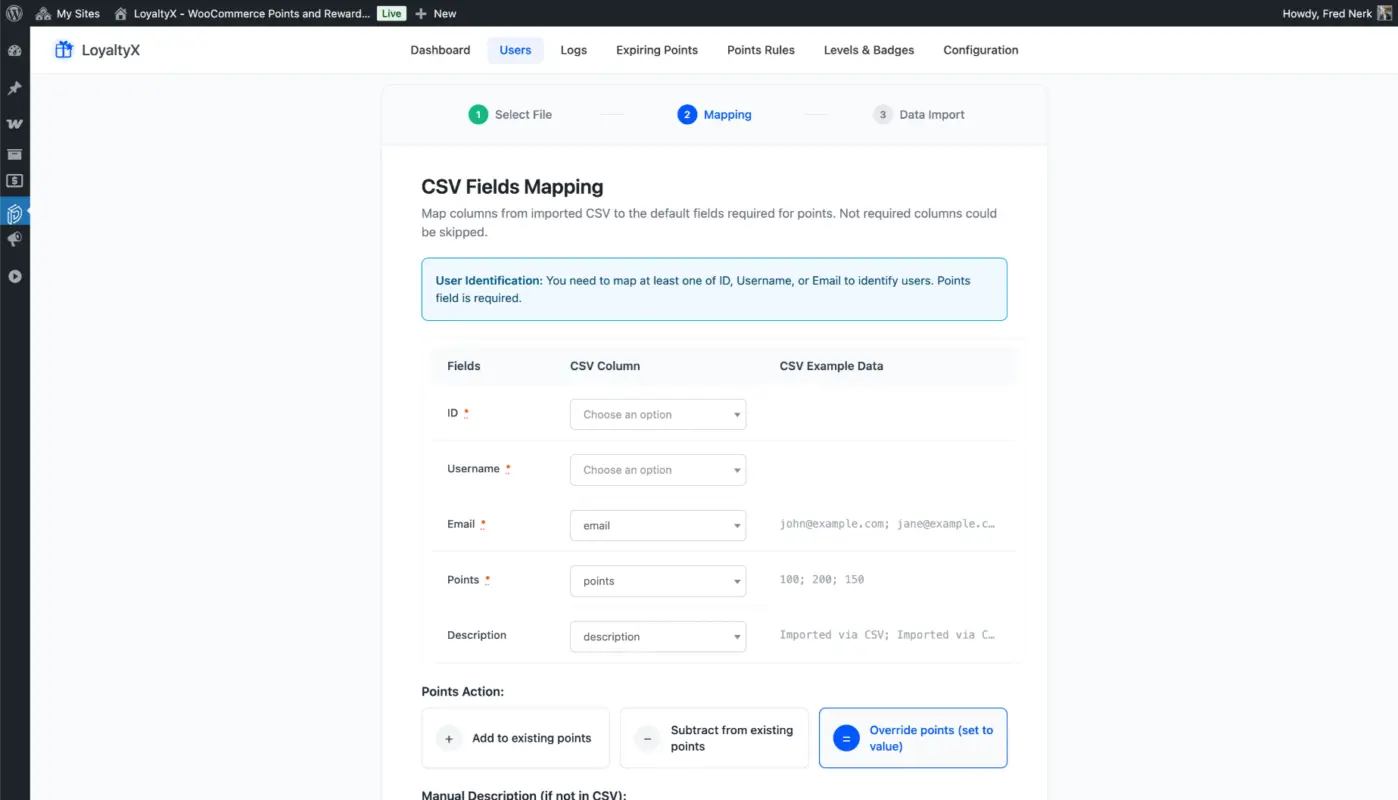The height and width of the screenshot is (800, 1398).
Task: Select Add to existing points option
Action: [515, 738]
